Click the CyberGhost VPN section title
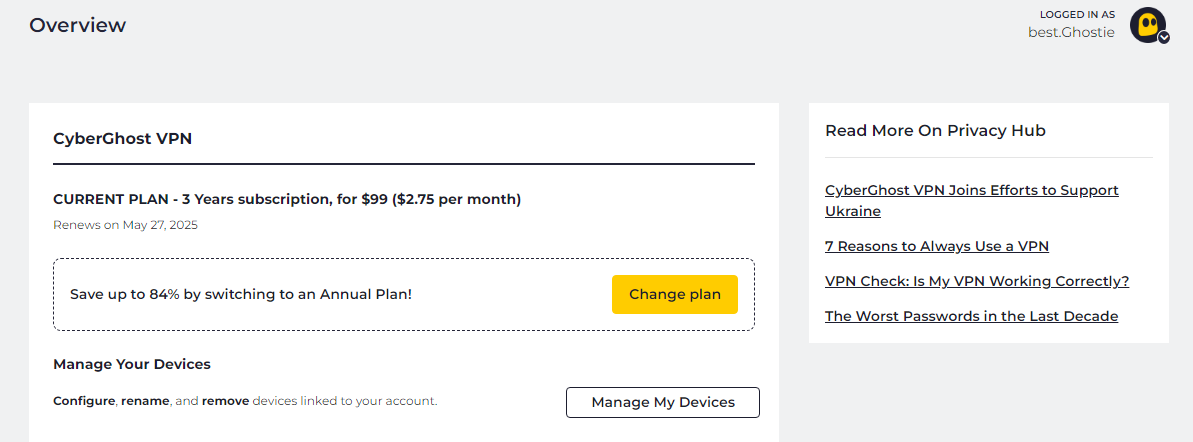Screen dimensions: 1193x442 point(122,139)
